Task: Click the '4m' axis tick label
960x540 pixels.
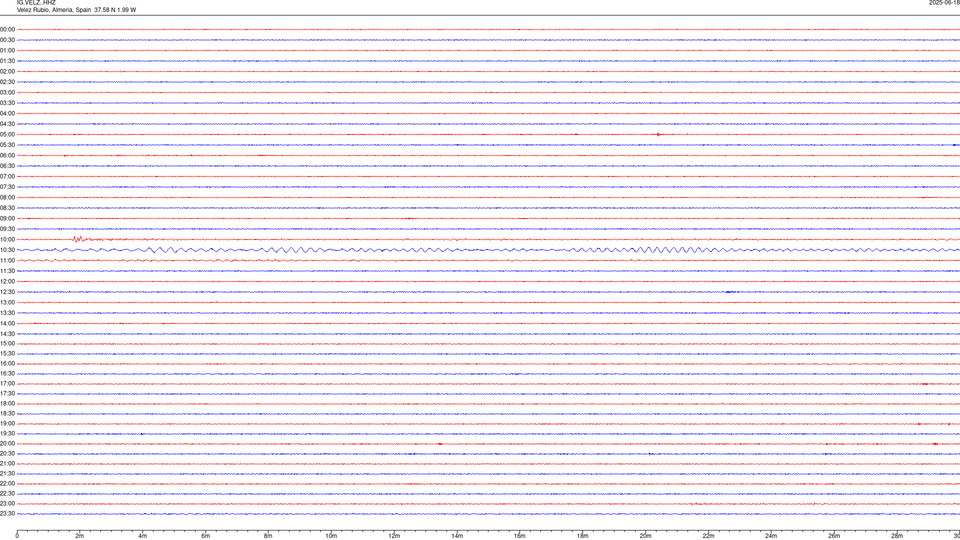Action: click(x=143, y=536)
